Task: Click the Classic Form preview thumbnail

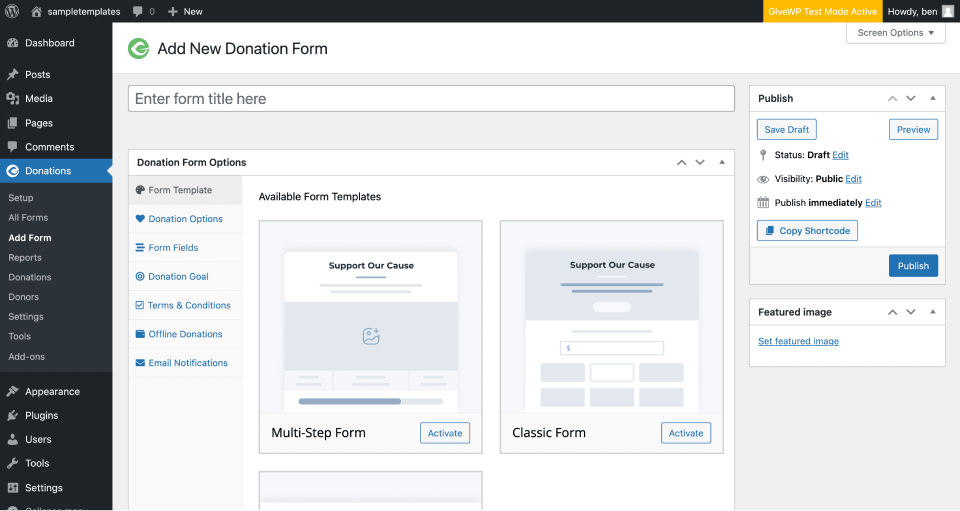Action: pyautogui.click(x=612, y=317)
